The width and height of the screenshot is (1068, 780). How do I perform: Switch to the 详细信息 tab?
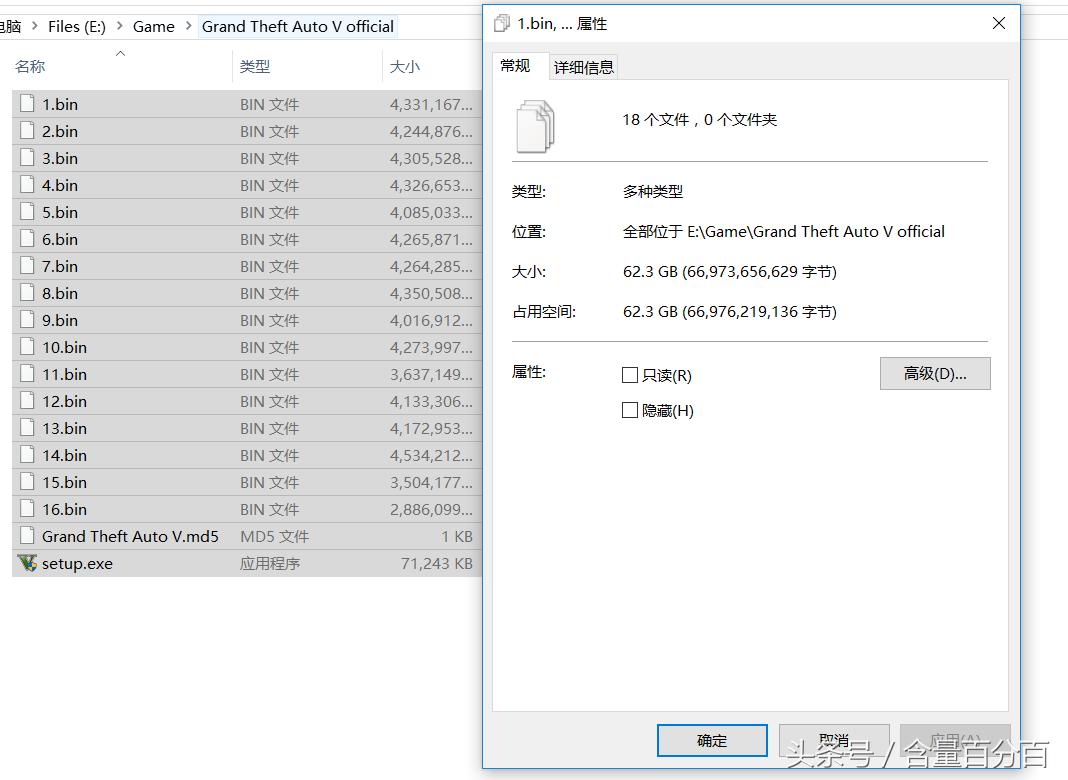[x=584, y=67]
